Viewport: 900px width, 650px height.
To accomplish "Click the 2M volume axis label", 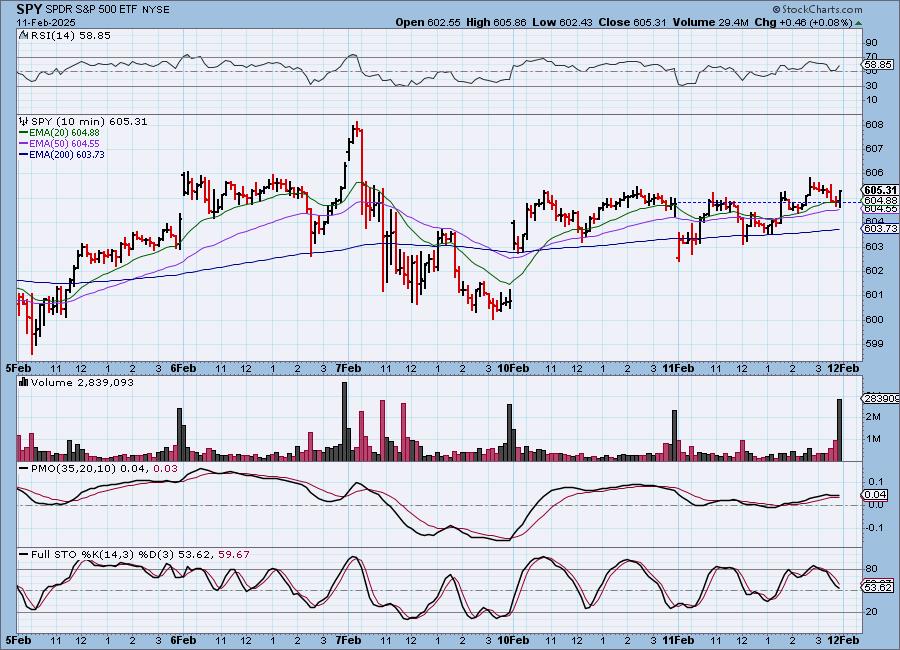I will (x=873, y=417).
